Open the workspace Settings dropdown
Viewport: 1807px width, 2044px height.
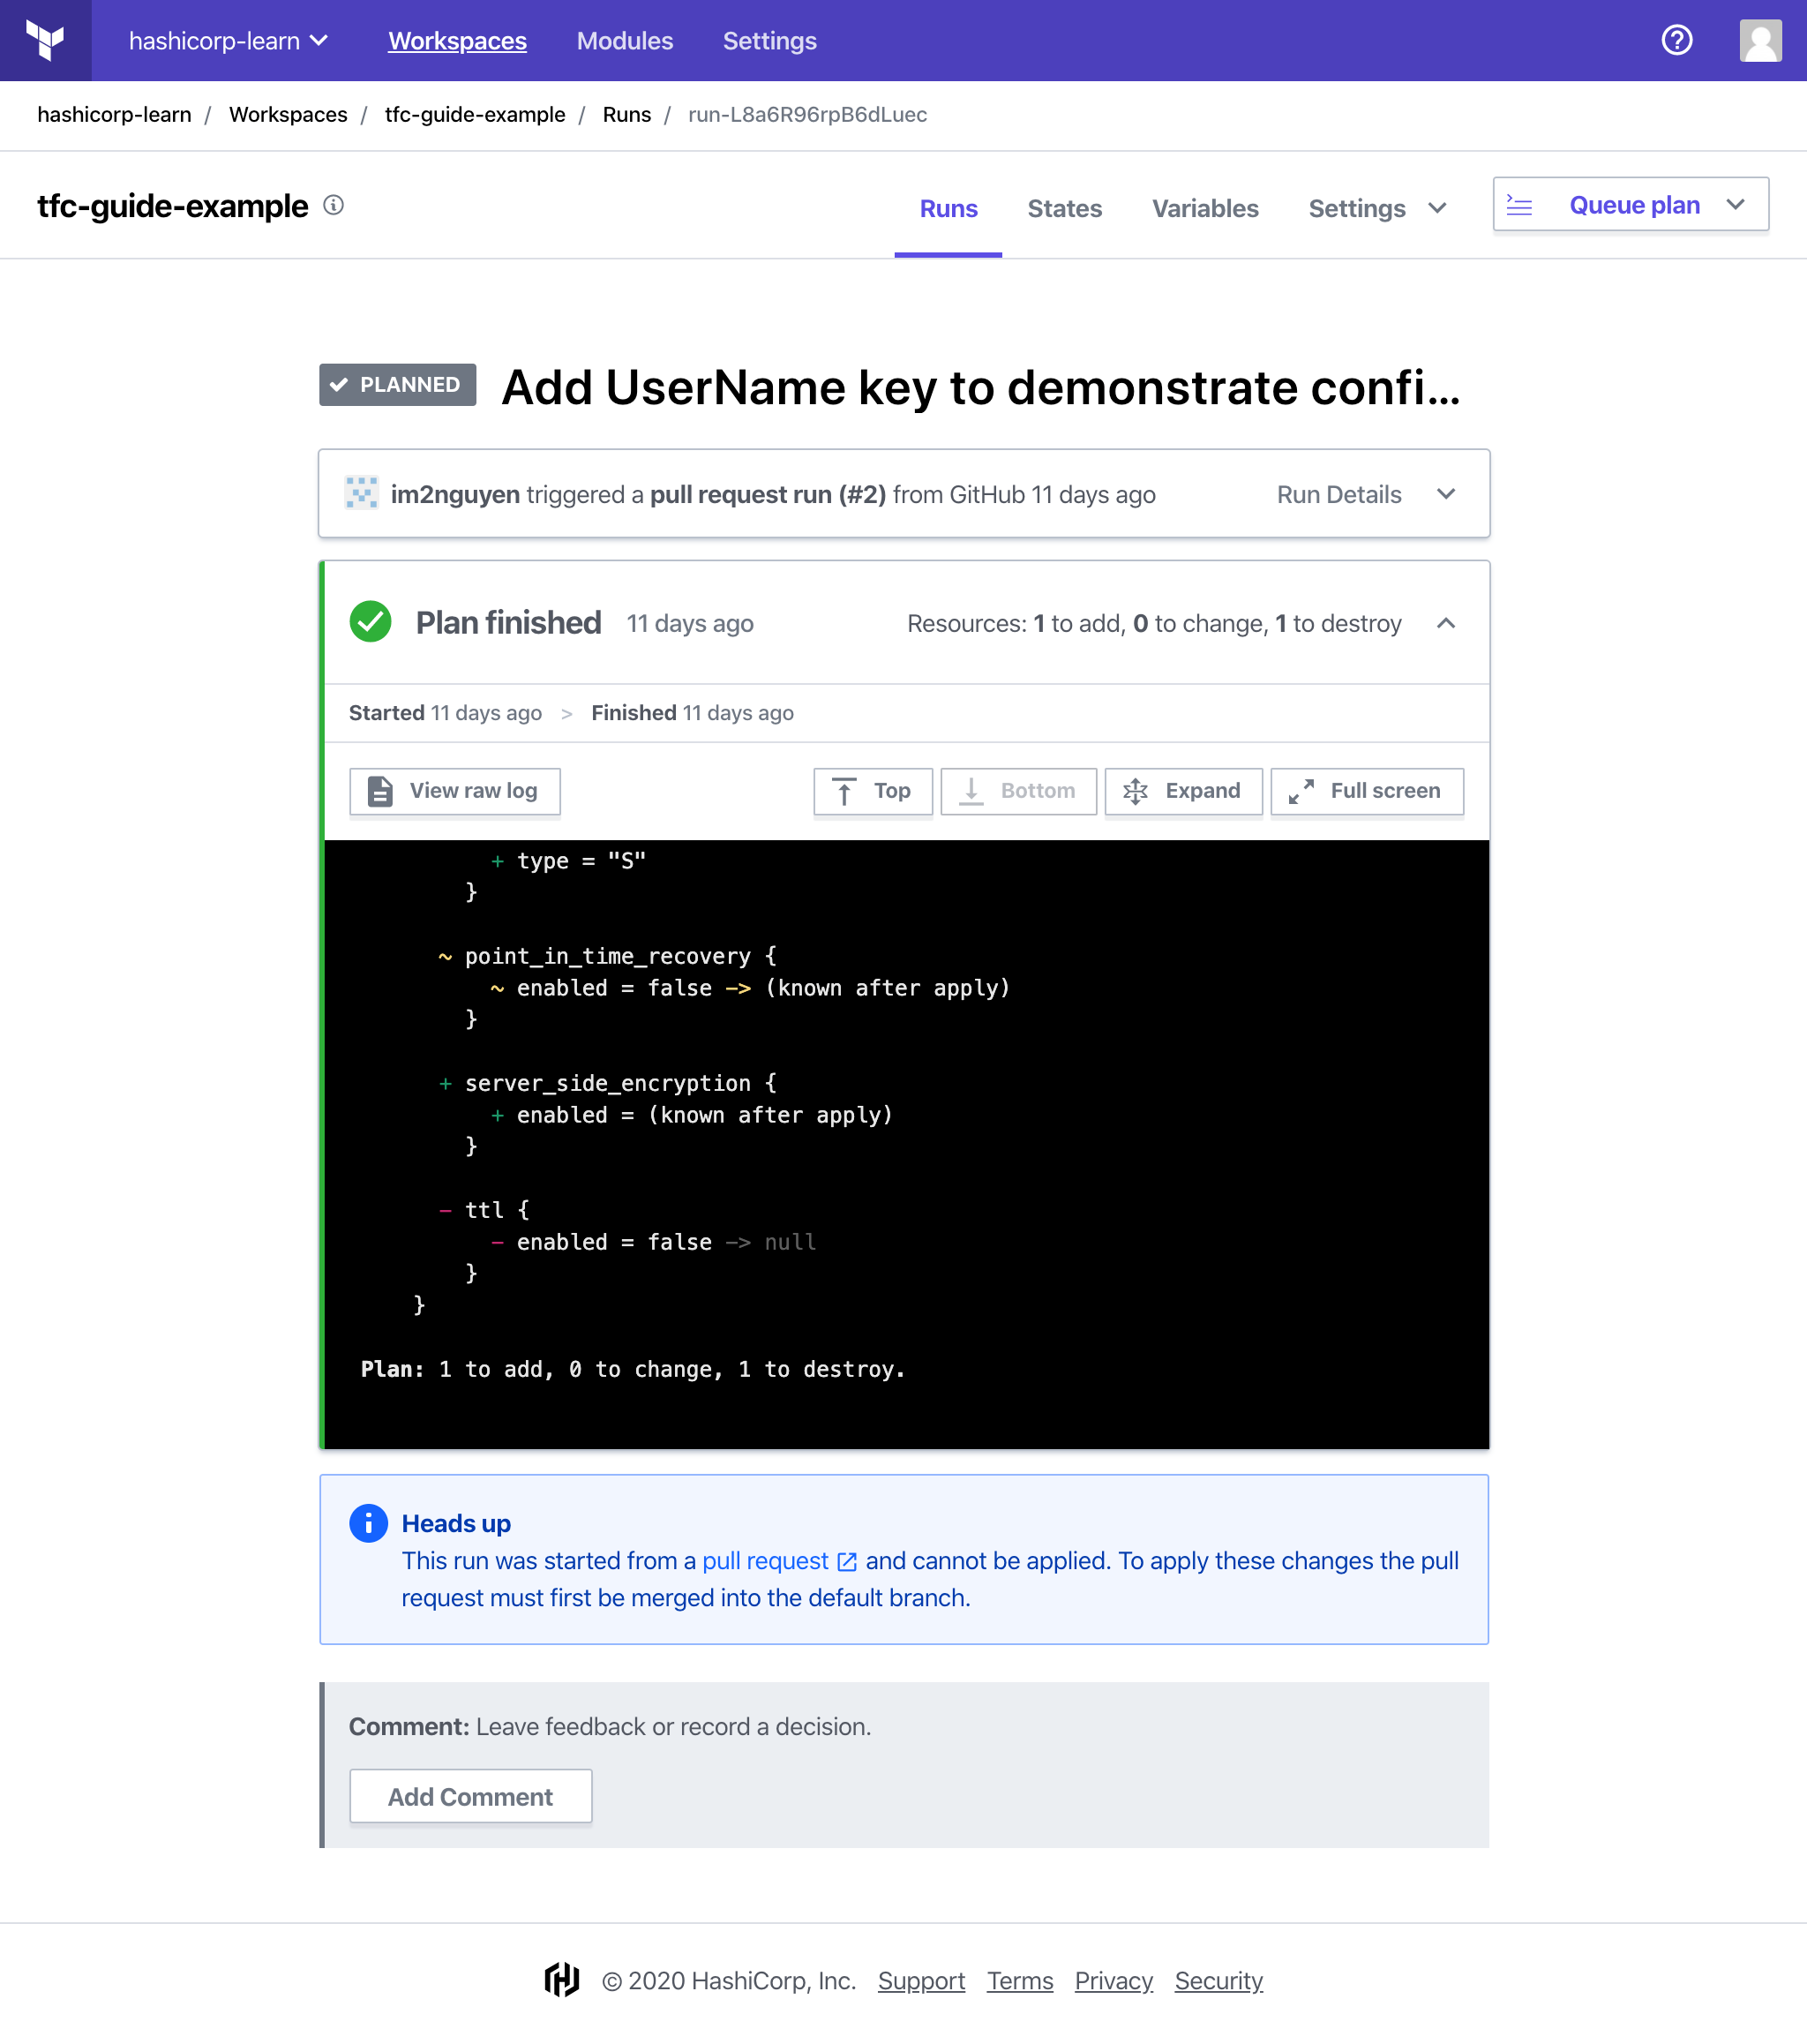pyautogui.click(x=1376, y=208)
